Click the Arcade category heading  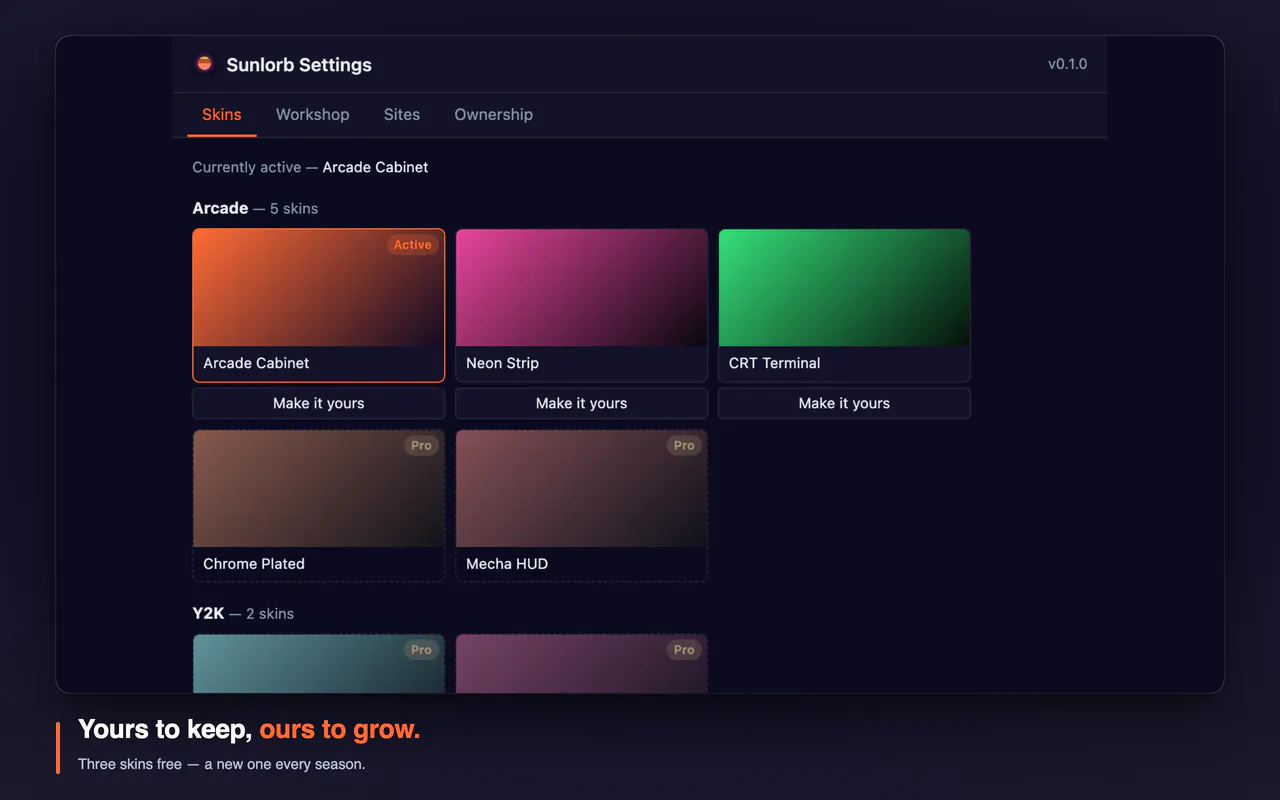[220, 208]
